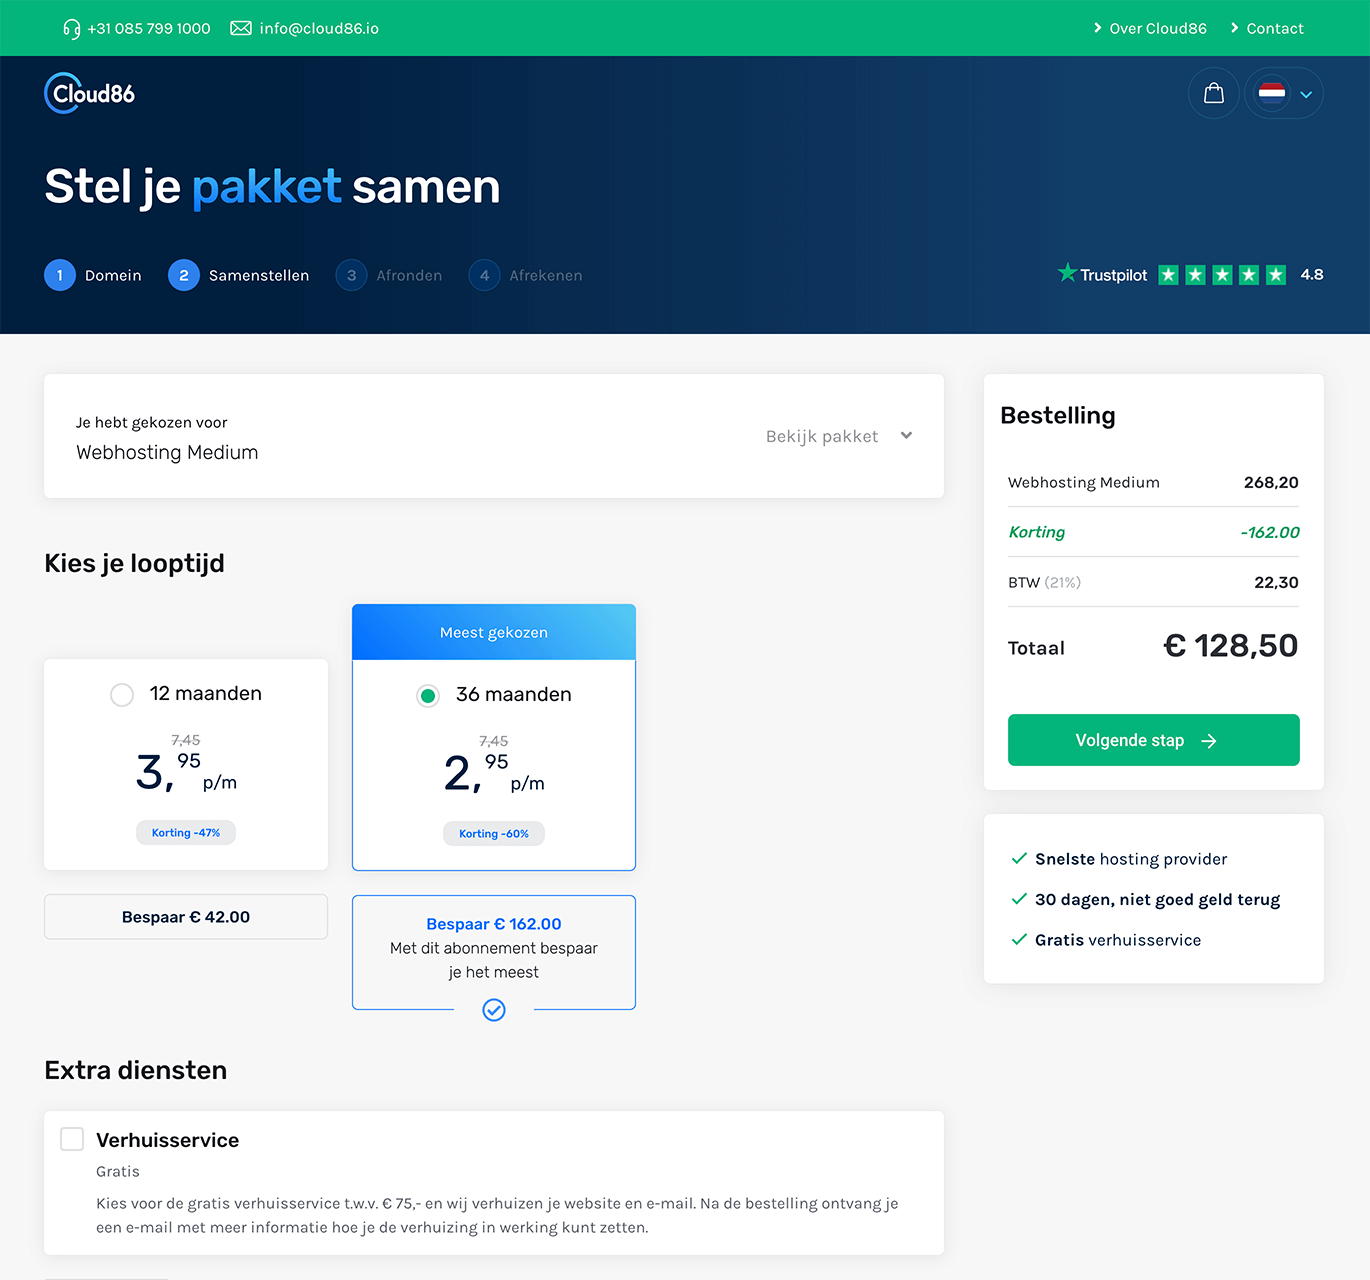The width and height of the screenshot is (1370, 1280).
Task: Click the Over Cloud86 link
Action: tap(1157, 28)
